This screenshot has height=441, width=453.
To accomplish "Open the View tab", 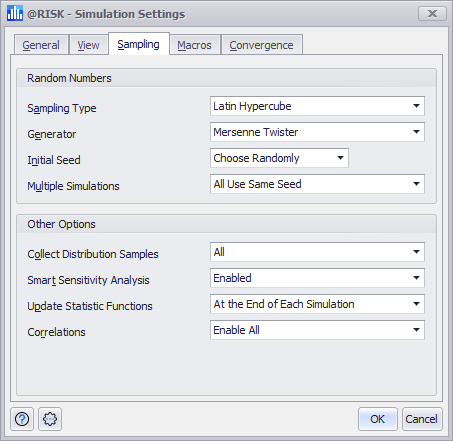I will point(88,45).
